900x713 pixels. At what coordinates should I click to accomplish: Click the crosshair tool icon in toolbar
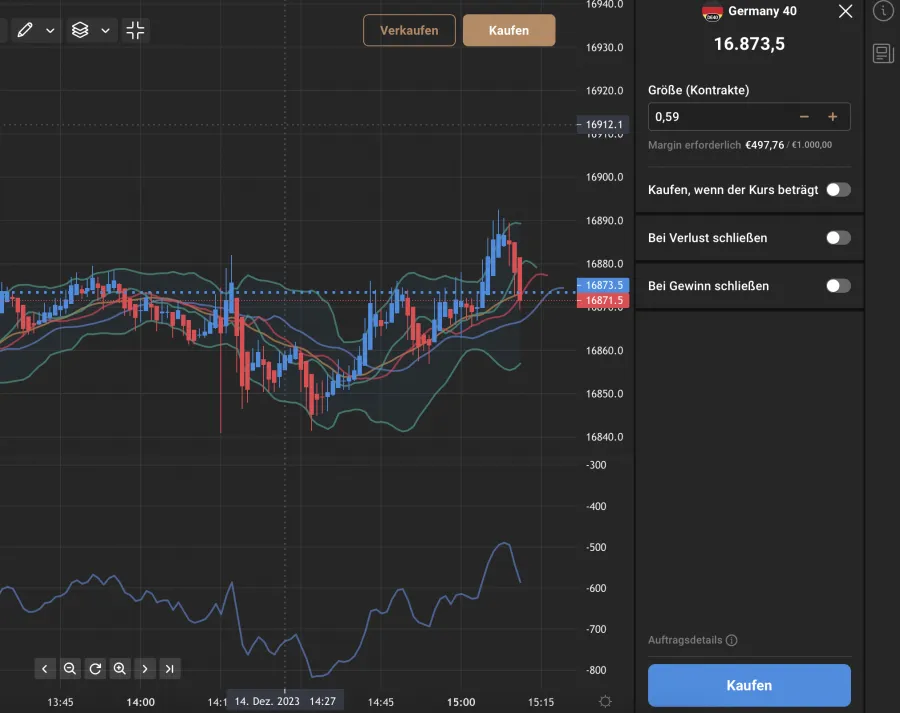(x=135, y=30)
